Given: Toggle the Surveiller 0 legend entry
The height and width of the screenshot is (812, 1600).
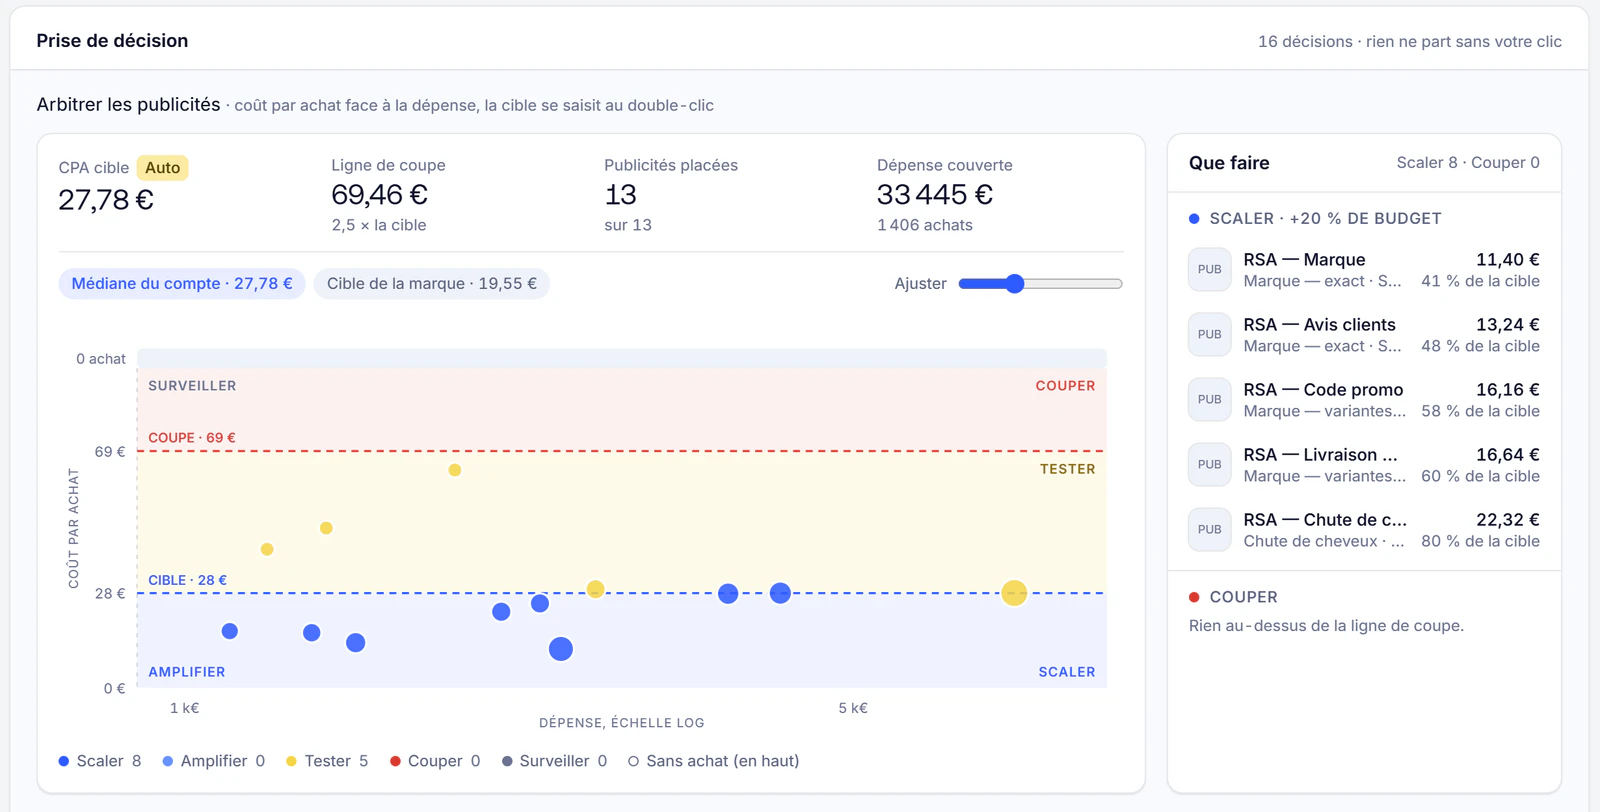Looking at the screenshot, I should 554,761.
